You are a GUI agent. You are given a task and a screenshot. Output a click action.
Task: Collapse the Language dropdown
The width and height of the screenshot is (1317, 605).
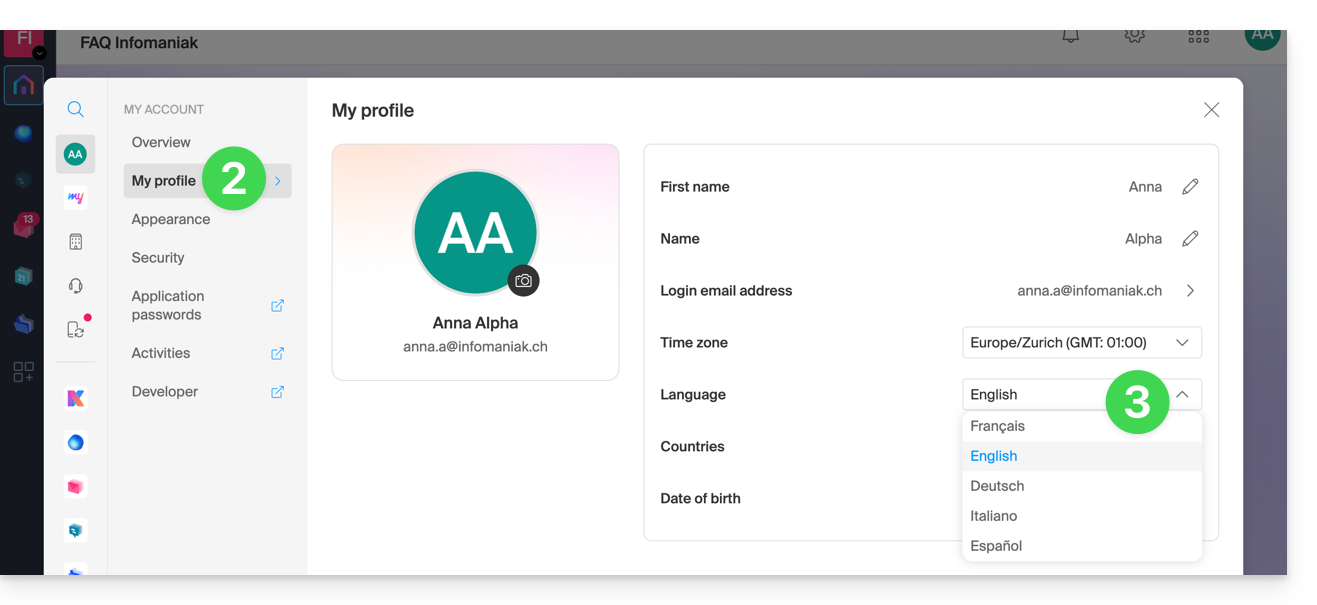tap(1182, 395)
